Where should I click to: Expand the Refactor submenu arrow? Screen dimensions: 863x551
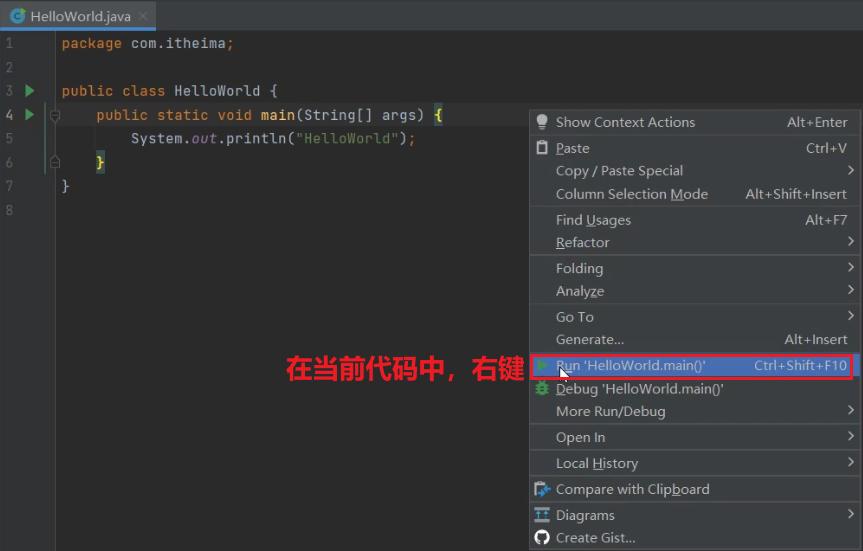pyautogui.click(x=851, y=242)
